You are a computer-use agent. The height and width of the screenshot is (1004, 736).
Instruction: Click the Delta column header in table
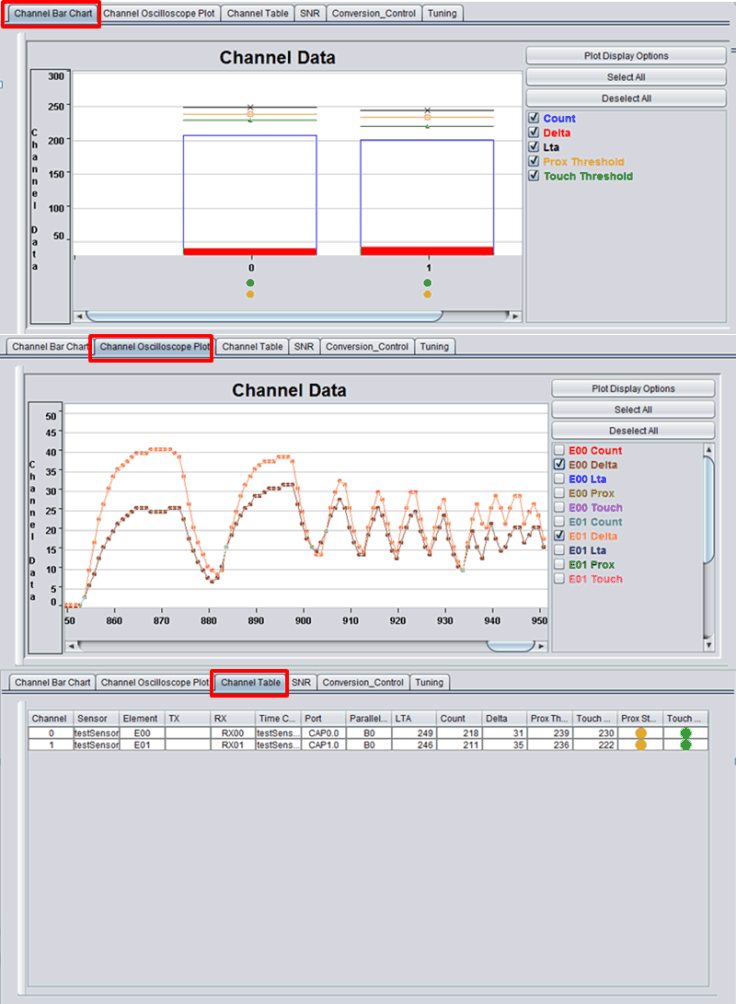click(503, 718)
